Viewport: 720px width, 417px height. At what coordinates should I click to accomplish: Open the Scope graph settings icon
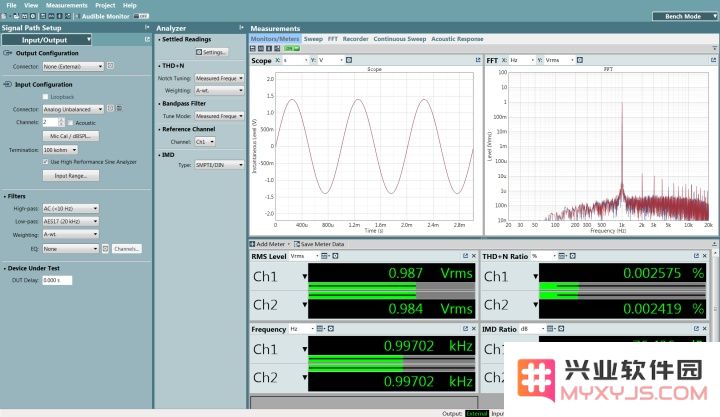click(349, 60)
